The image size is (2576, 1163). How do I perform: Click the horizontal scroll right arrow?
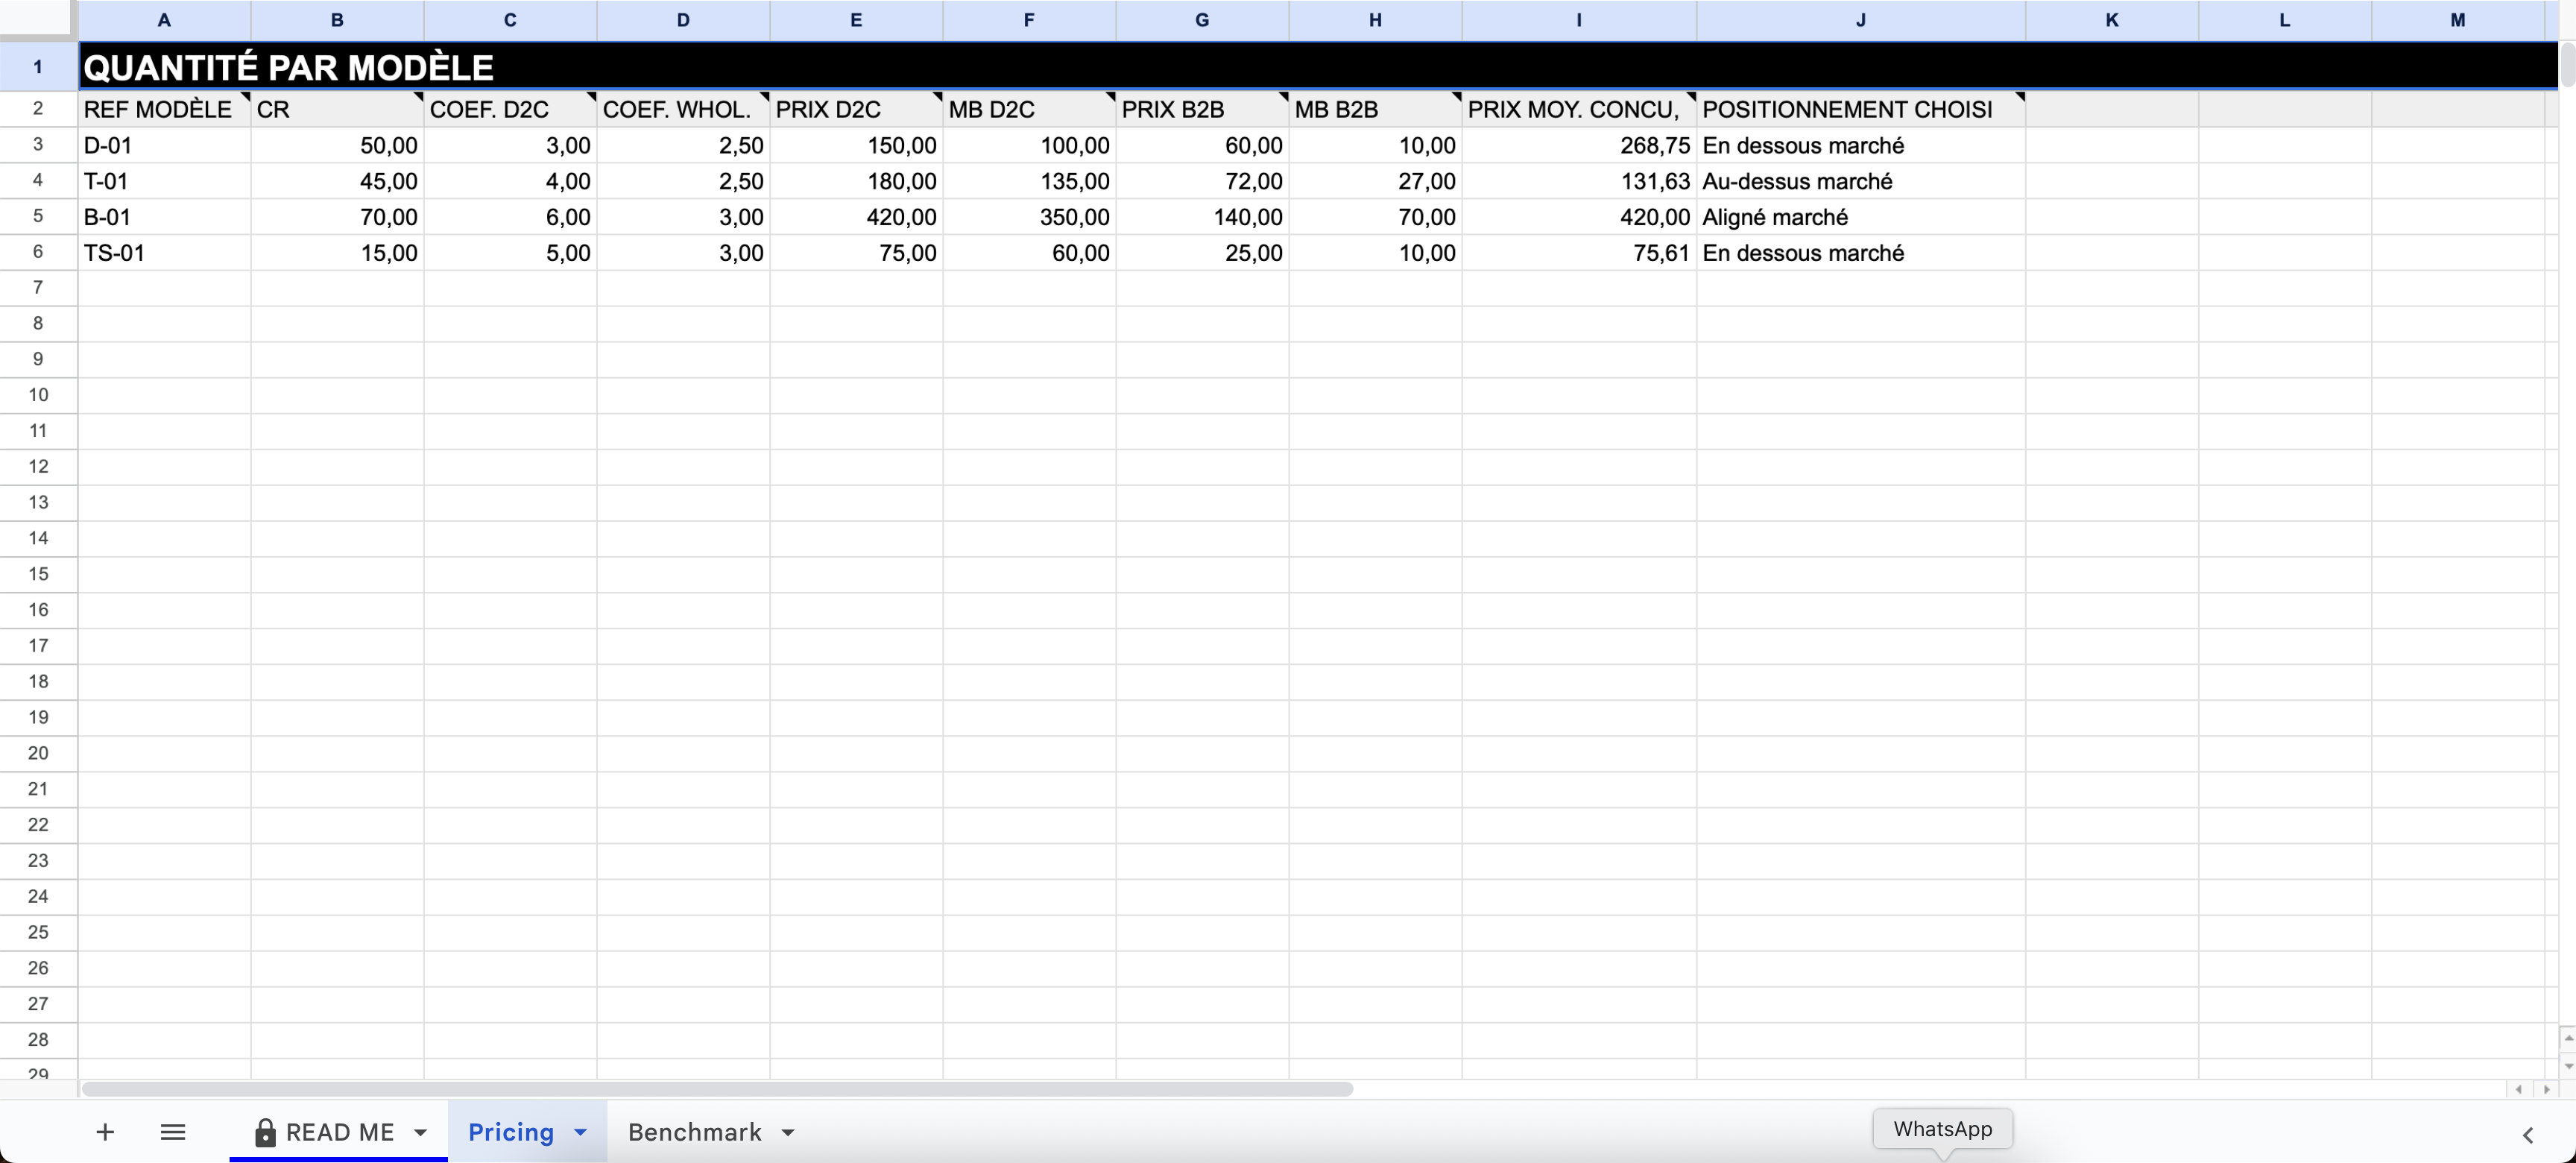point(2546,1089)
